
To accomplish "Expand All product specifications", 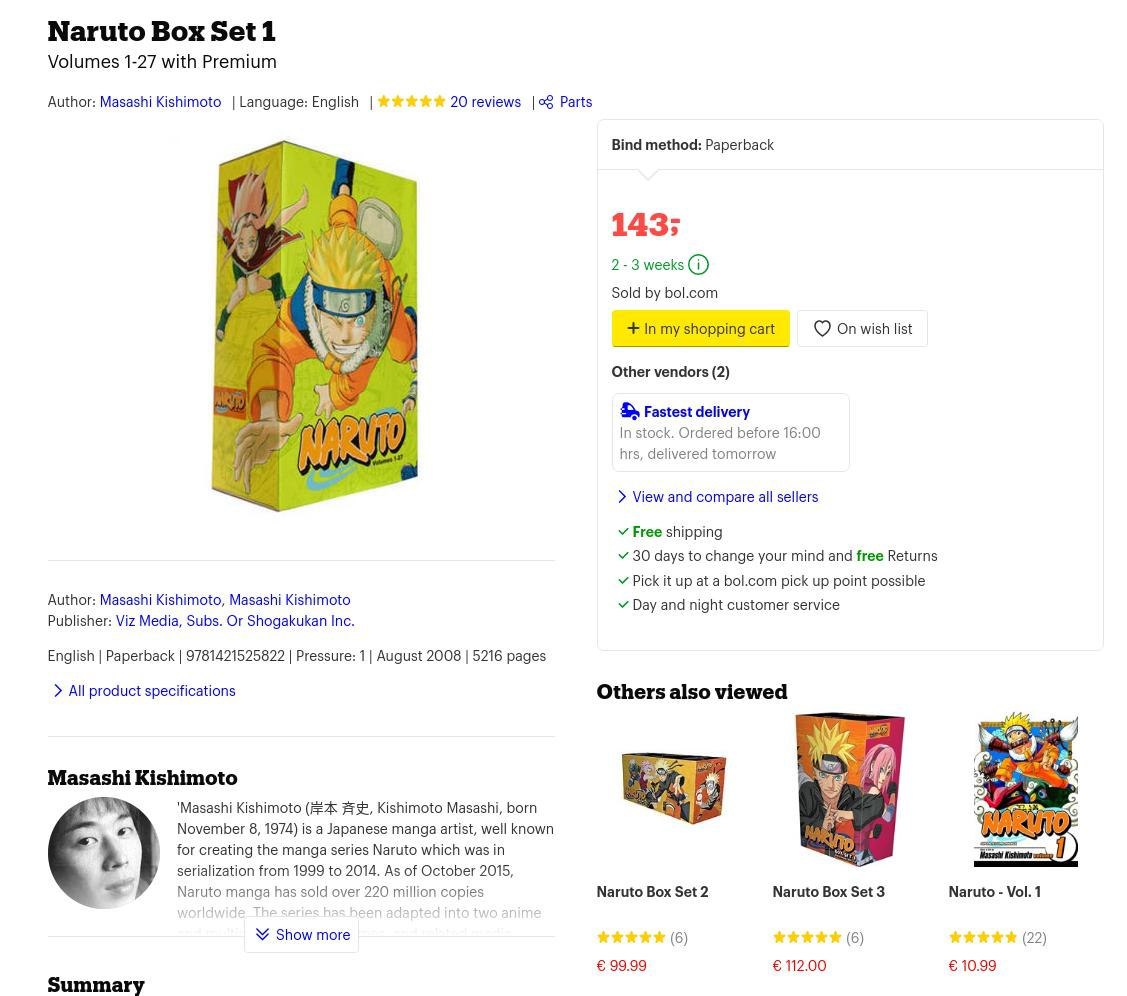I will (x=151, y=691).
